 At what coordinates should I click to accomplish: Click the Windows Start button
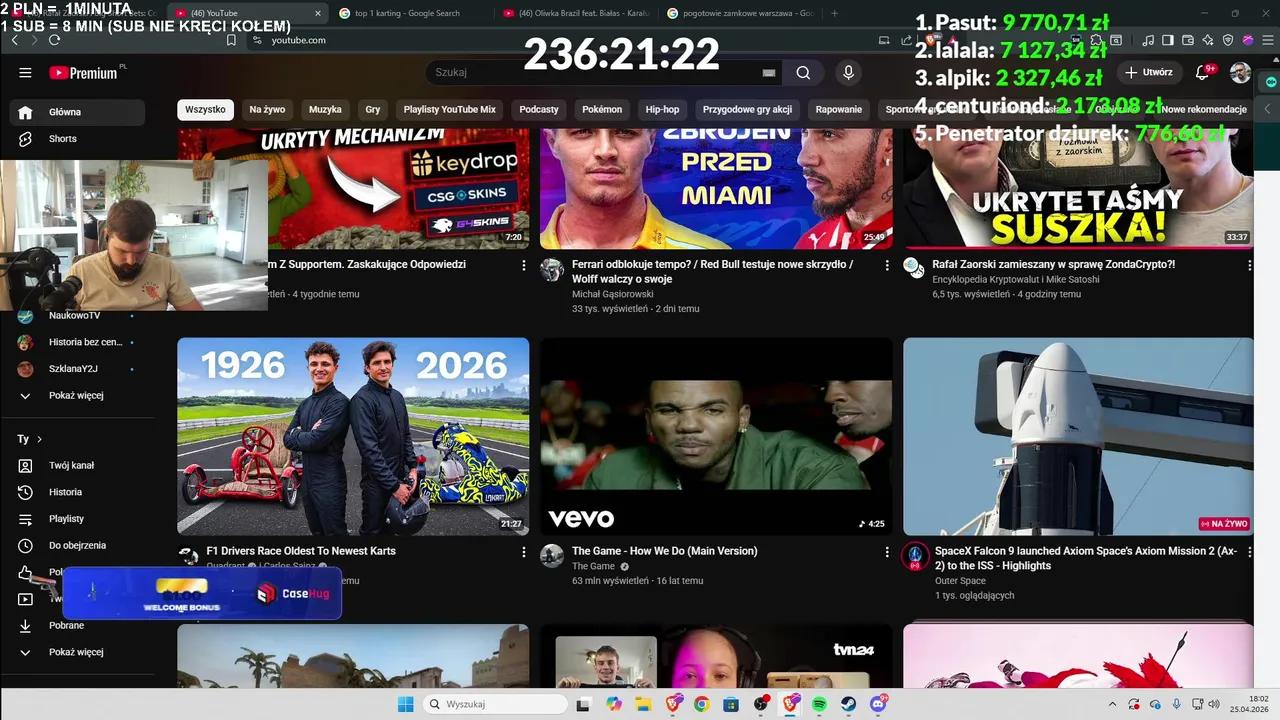(405, 704)
